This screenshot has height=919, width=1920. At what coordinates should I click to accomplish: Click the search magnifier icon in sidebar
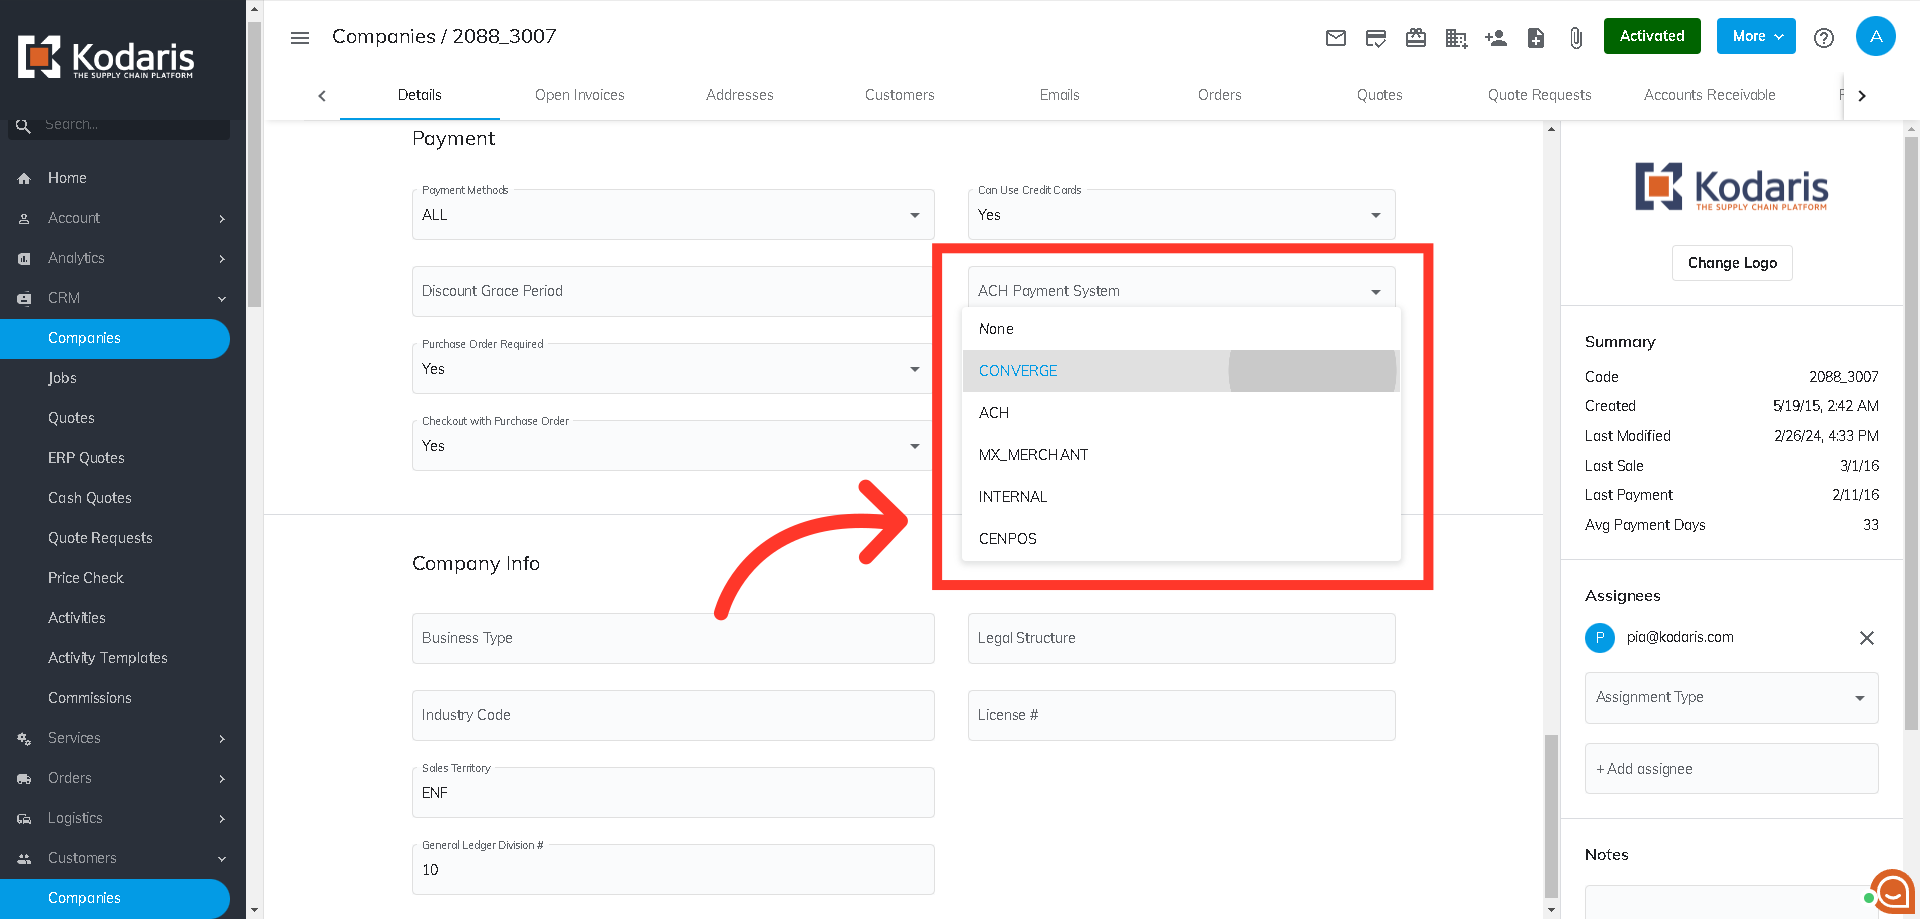23,126
